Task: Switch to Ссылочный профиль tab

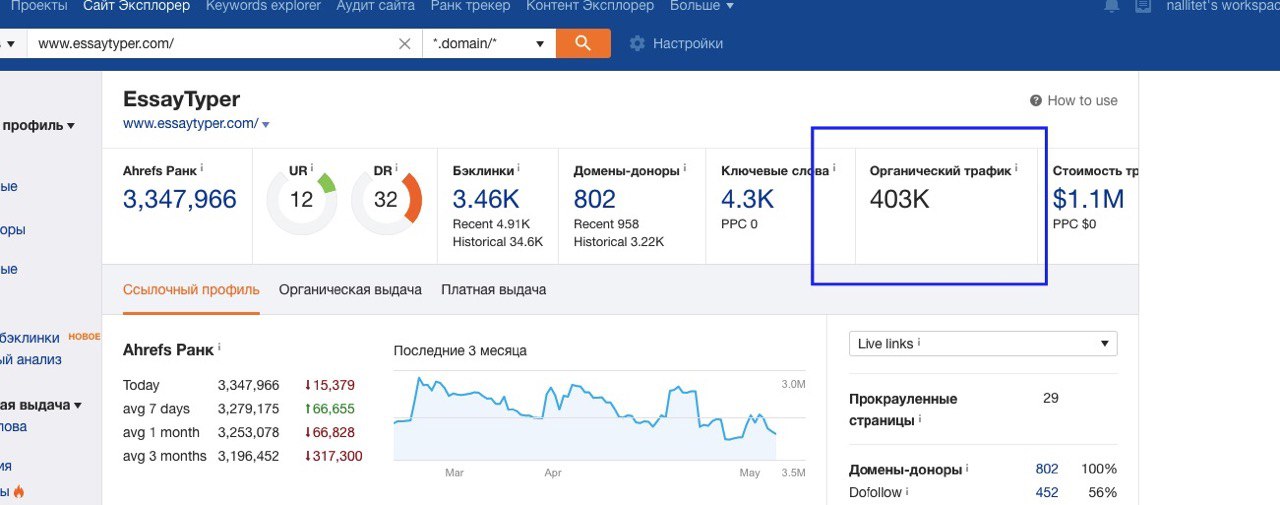Action: coord(191,290)
